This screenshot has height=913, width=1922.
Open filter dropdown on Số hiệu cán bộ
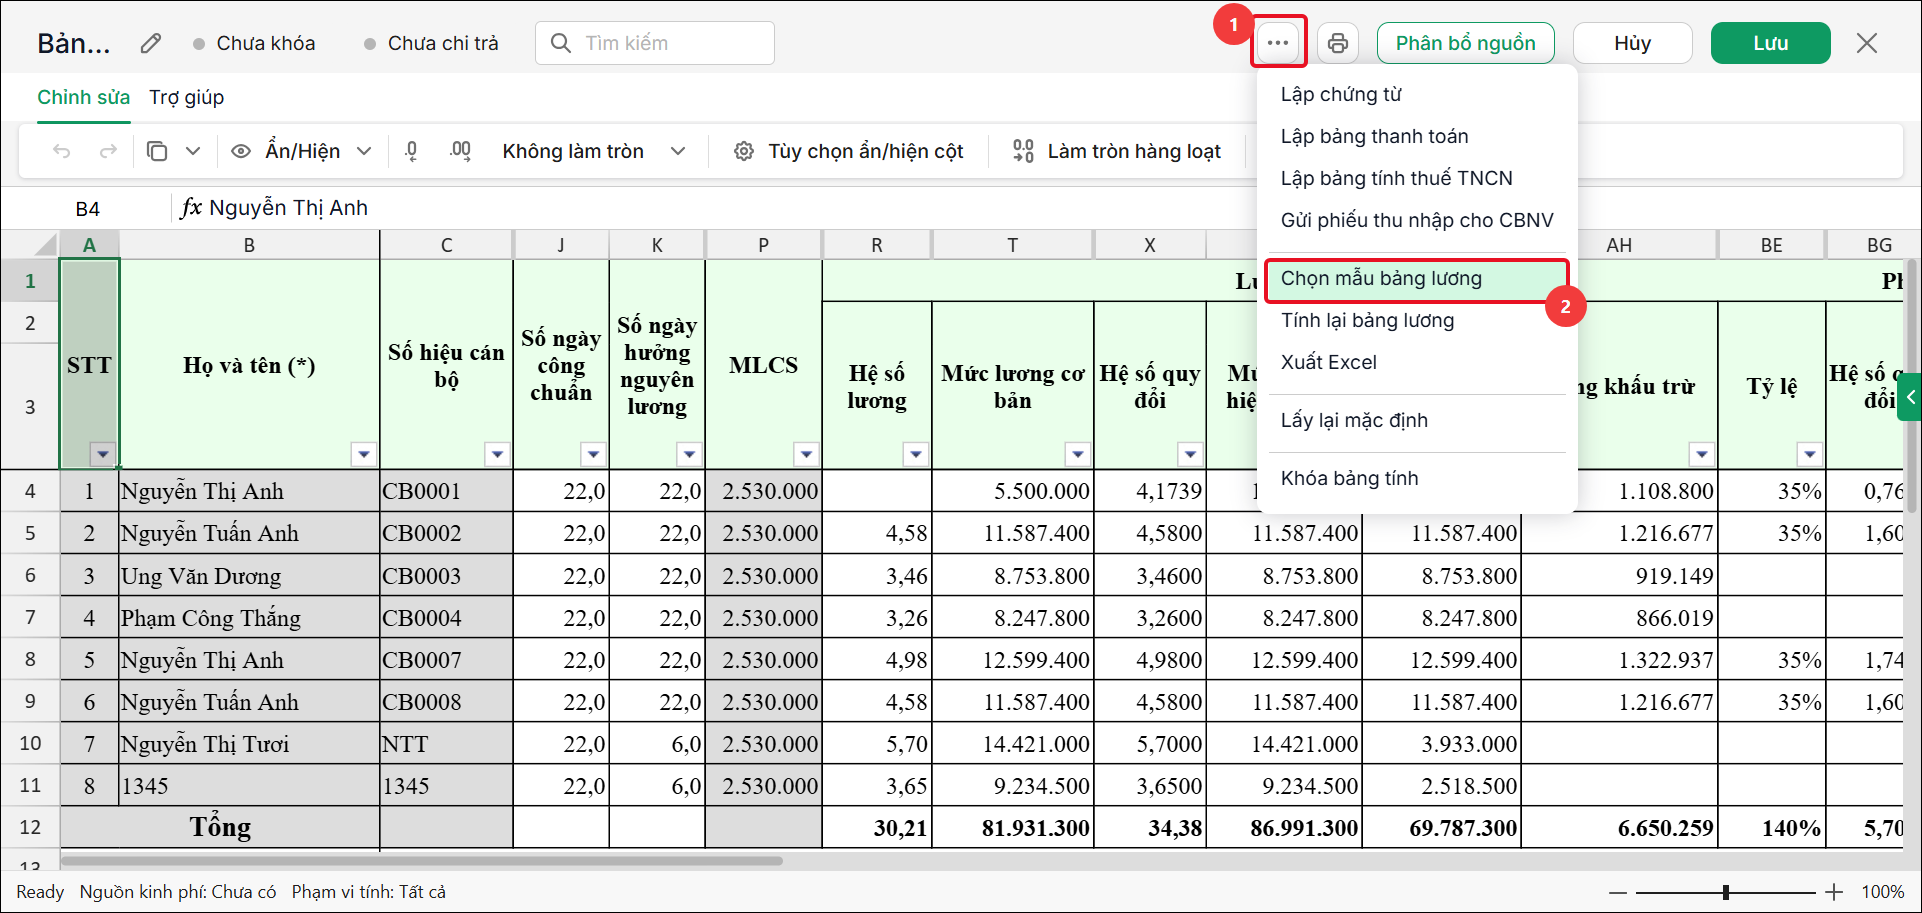tap(497, 454)
